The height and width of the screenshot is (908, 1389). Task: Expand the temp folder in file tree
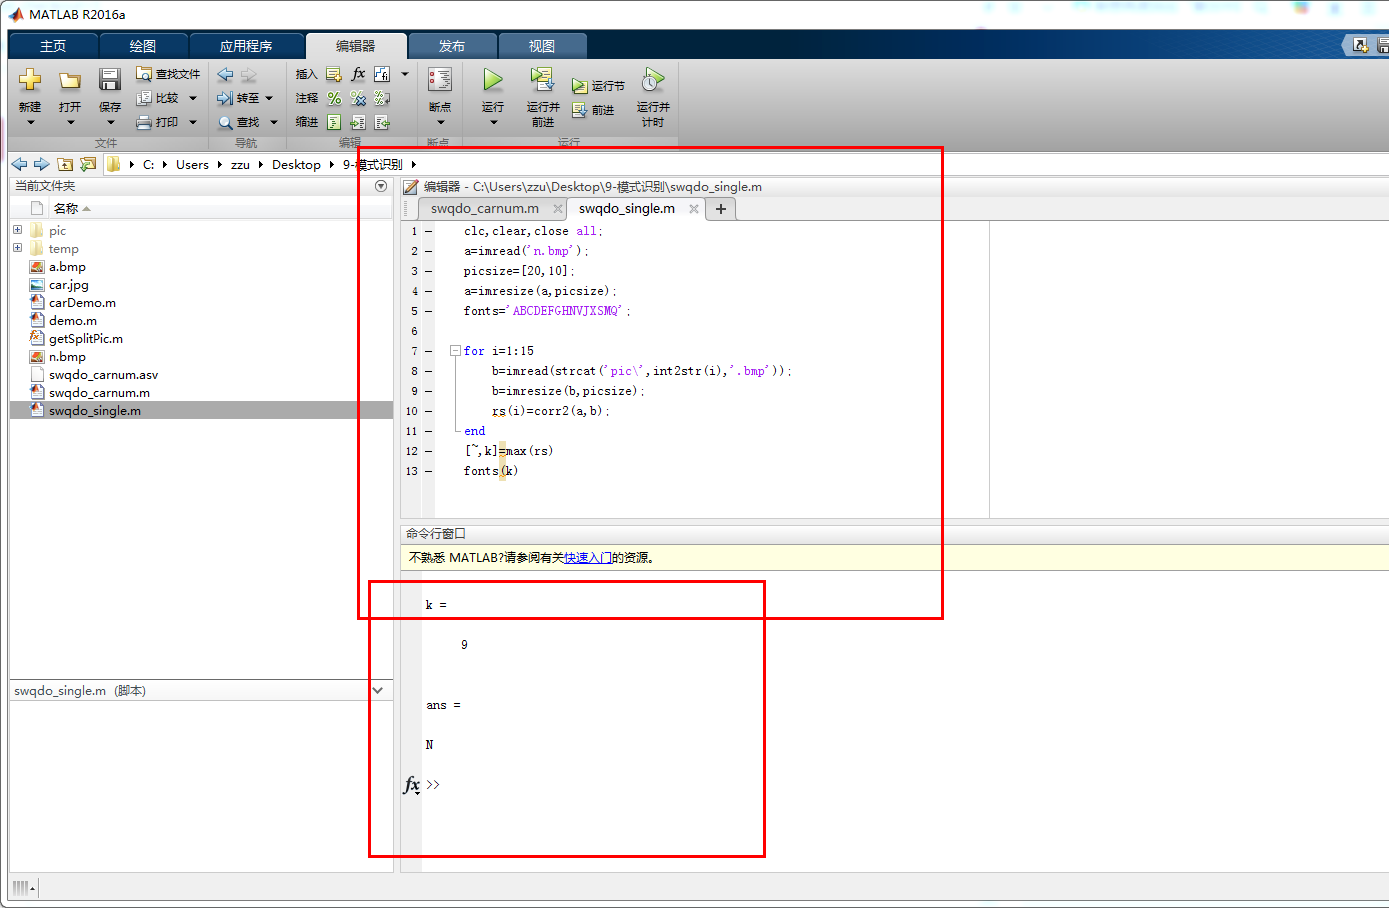(x=17, y=248)
